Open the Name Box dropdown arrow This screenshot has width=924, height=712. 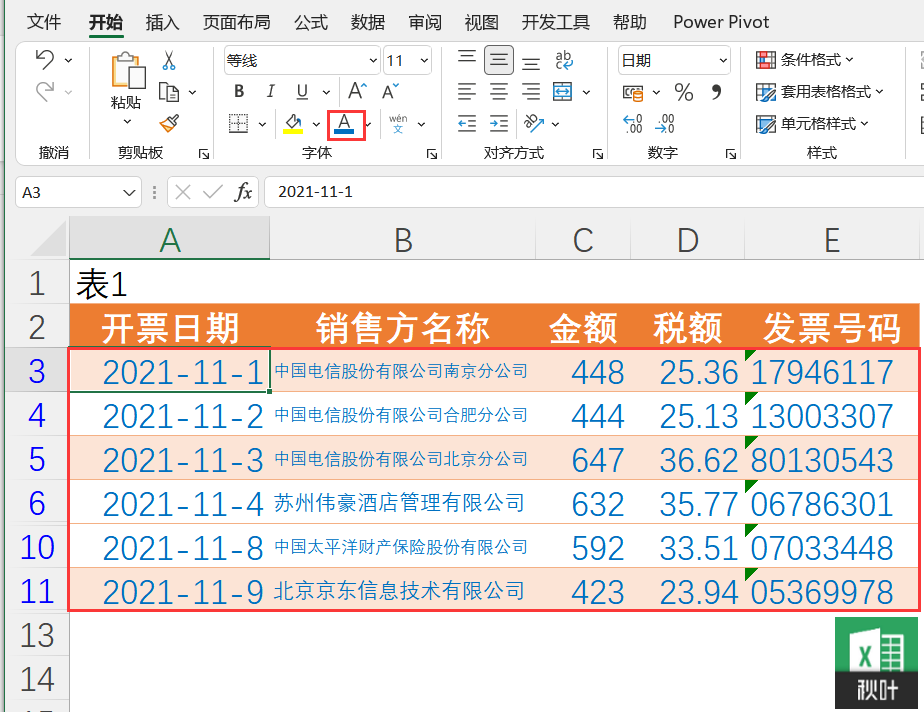[129, 193]
